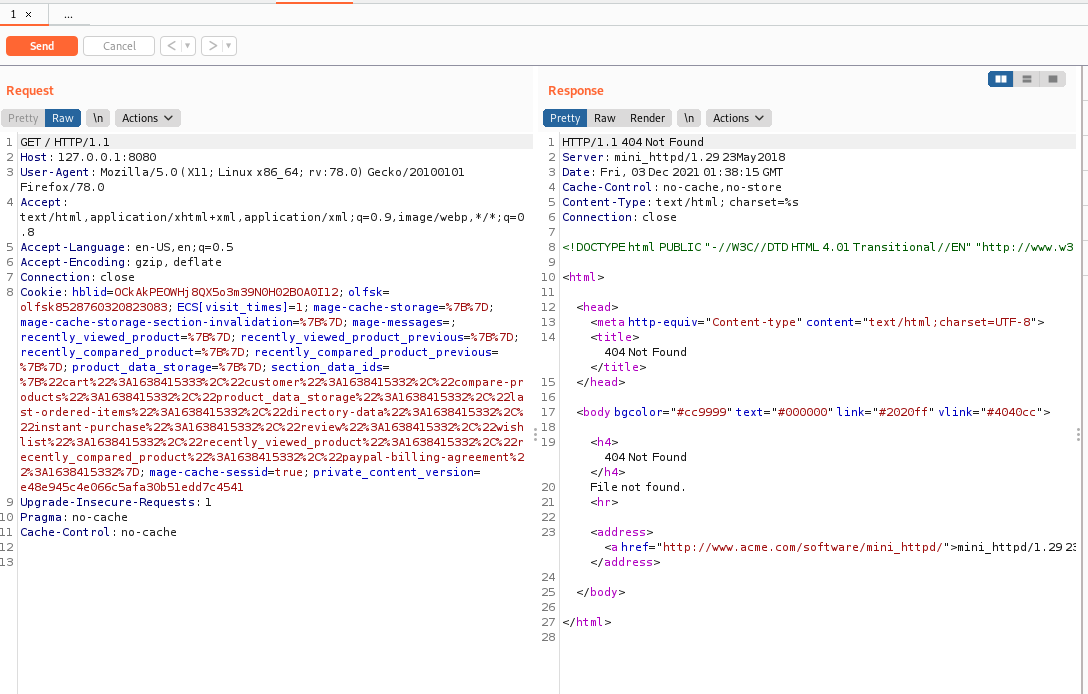Screen dimensions: 1088x694
Task: Click the request 'Cache-Control: no-cache' line
Action: (98, 532)
